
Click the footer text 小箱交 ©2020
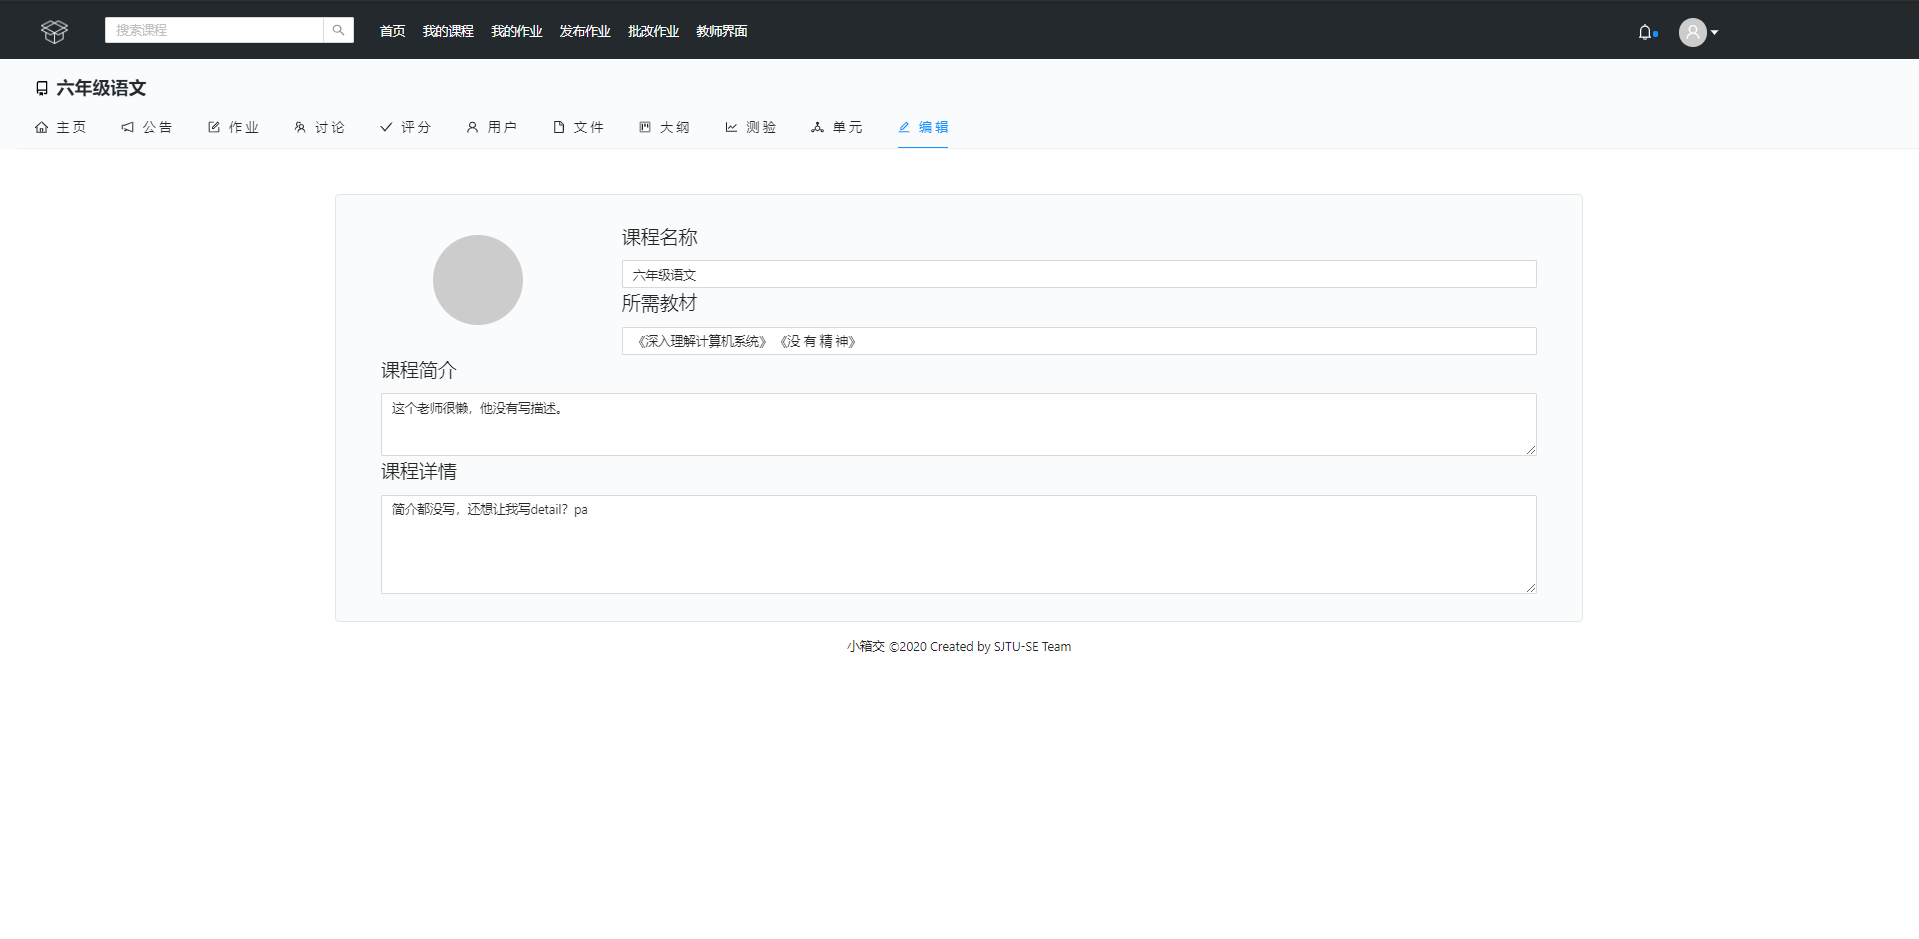coord(886,647)
